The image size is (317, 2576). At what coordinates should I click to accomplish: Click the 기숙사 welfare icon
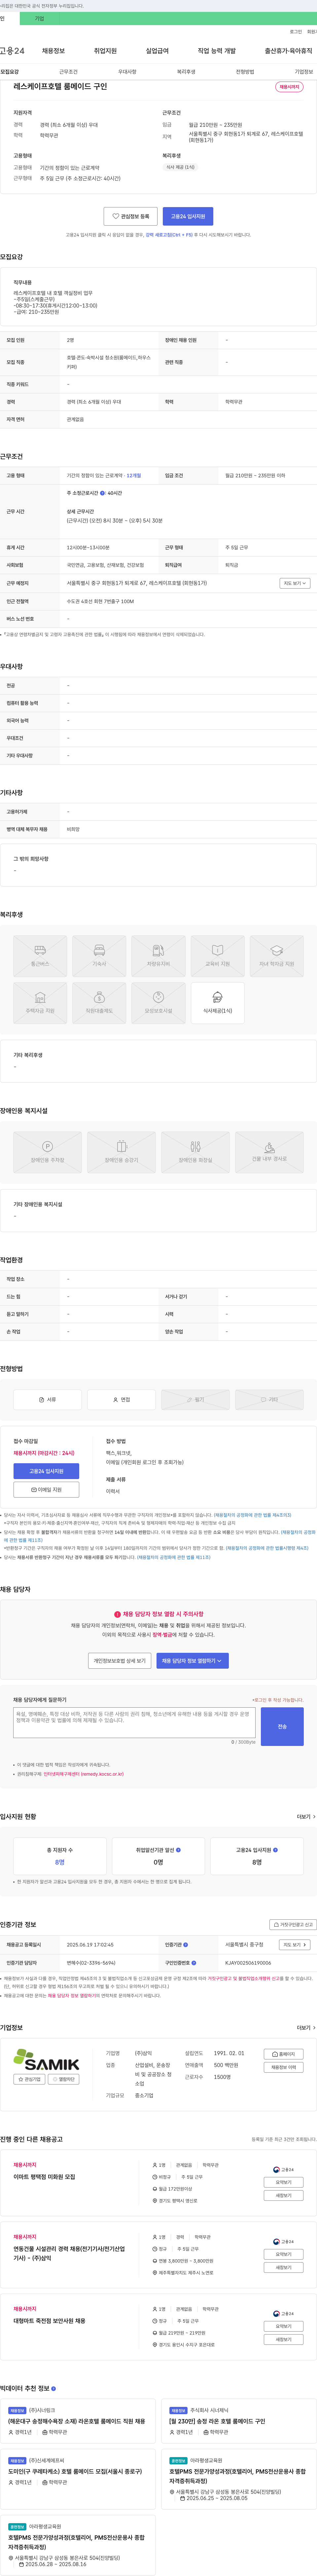click(99, 956)
